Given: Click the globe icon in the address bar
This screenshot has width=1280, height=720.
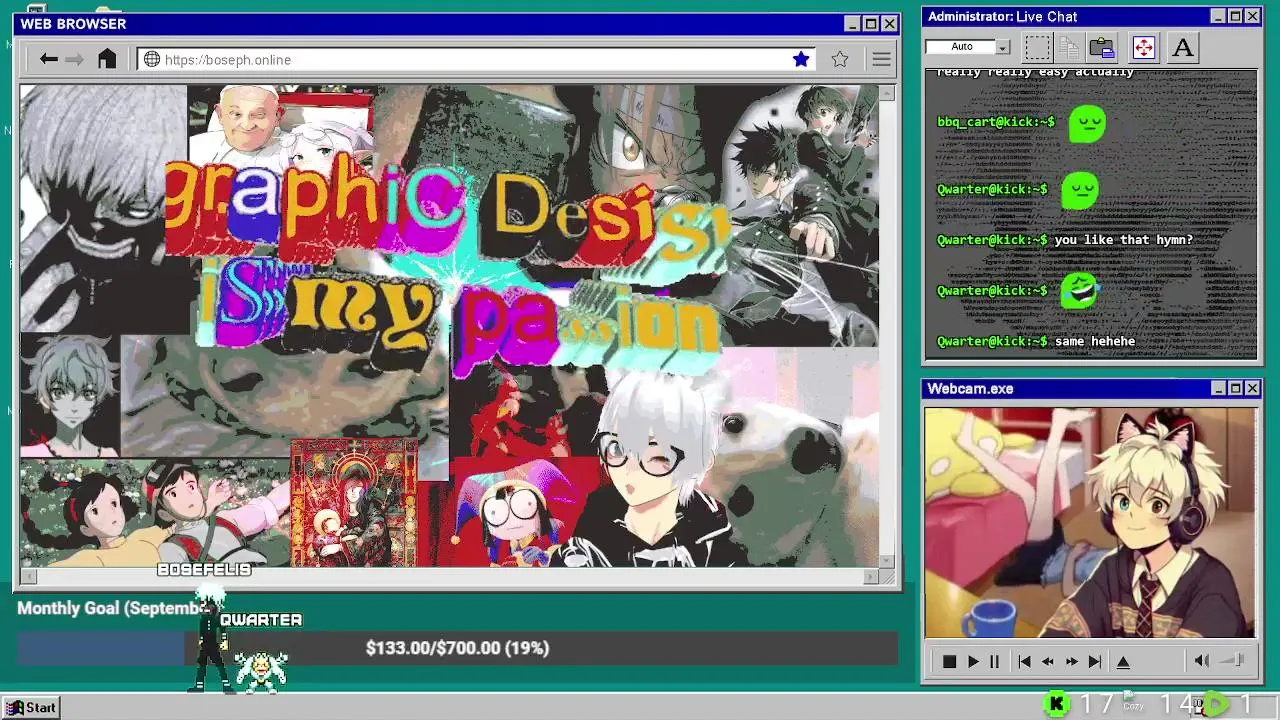Looking at the screenshot, I should tap(152, 60).
